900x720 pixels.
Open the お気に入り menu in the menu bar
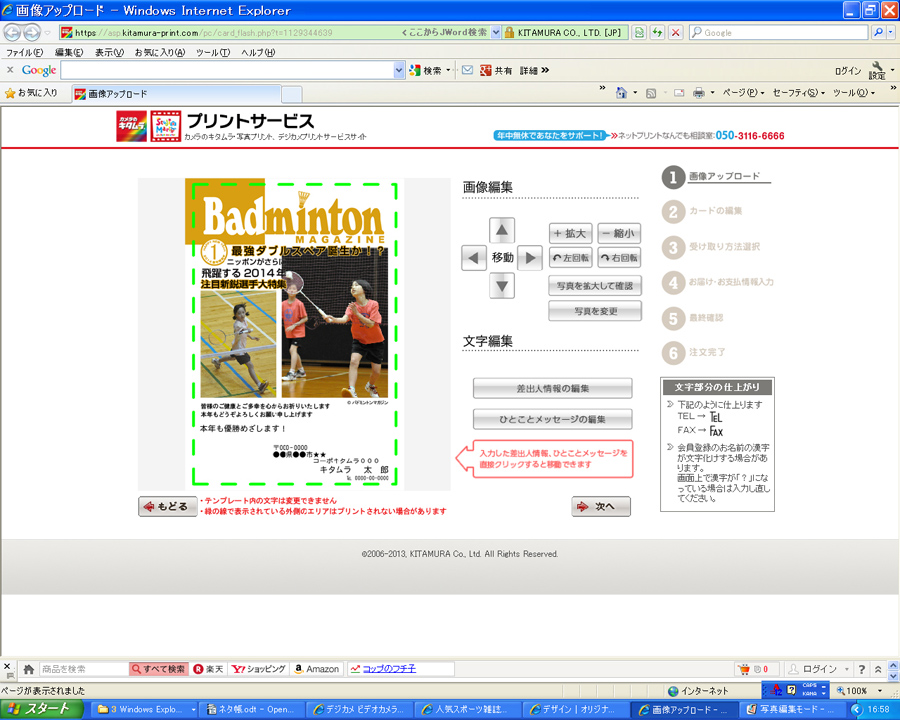(159, 52)
